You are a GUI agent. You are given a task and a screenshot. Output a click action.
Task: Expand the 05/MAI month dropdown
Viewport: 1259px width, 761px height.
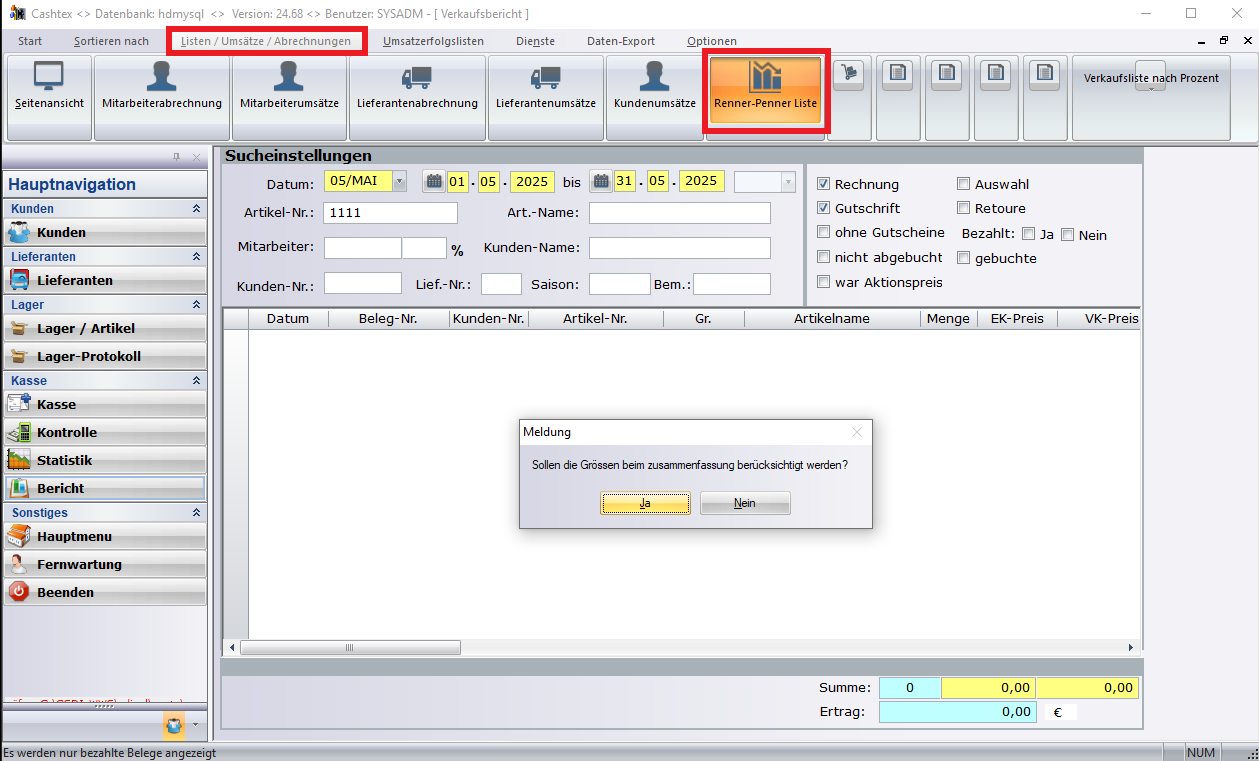point(399,181)
